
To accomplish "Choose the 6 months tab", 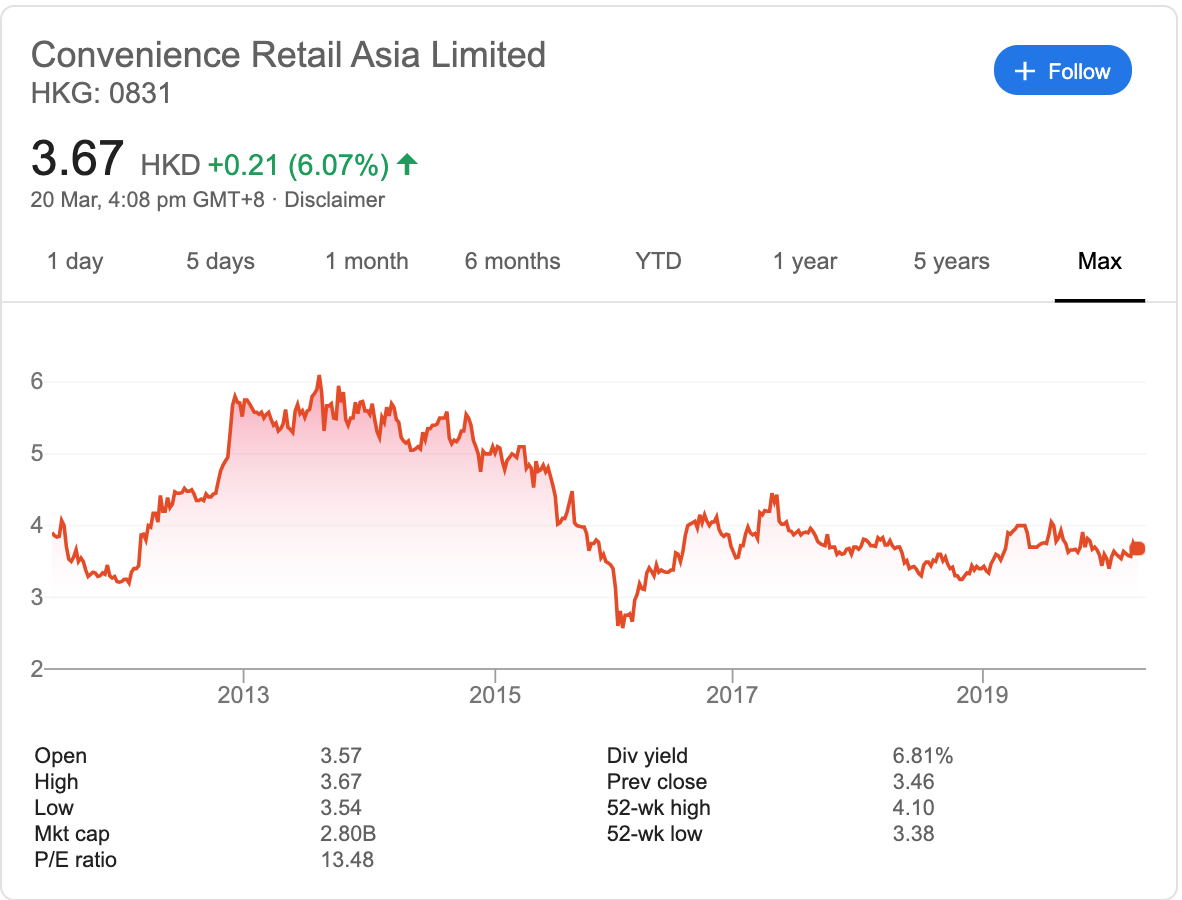I will [513, 262].
